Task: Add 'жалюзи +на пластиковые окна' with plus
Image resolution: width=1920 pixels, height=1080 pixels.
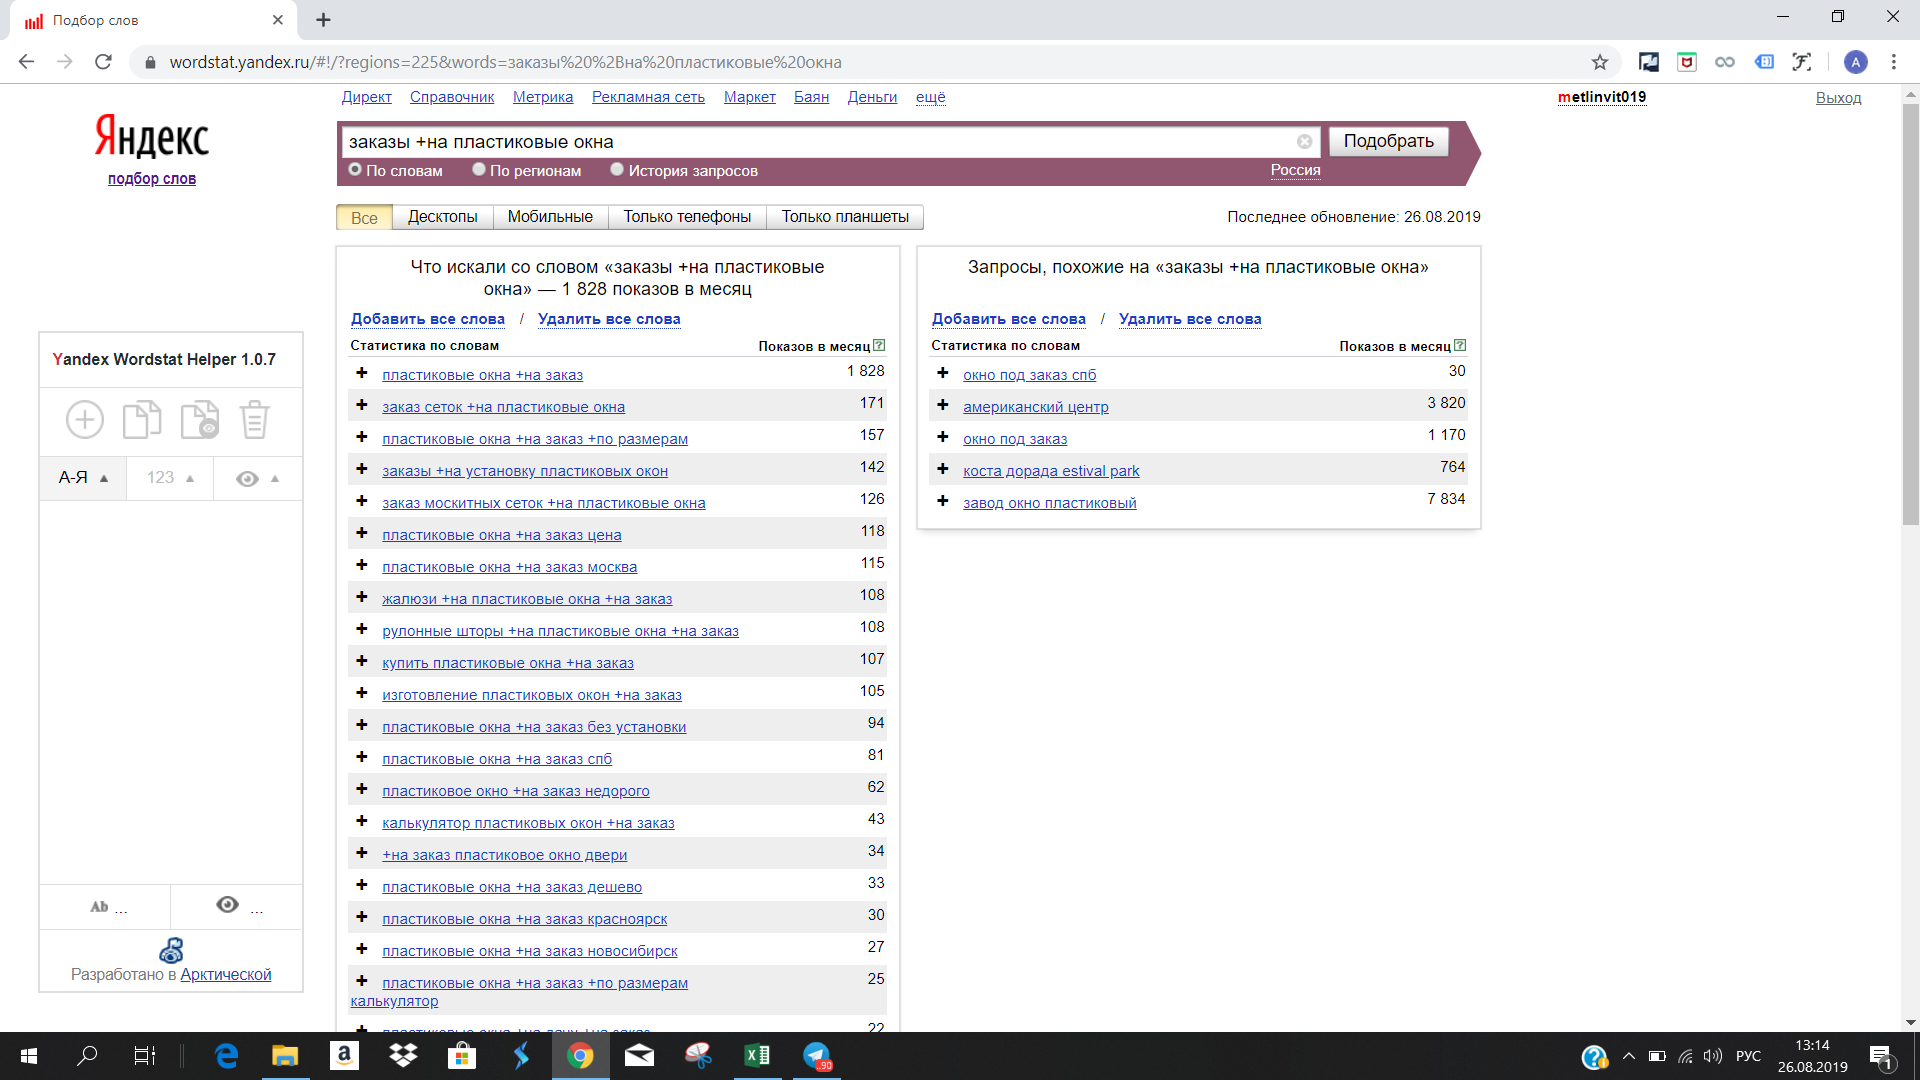Action: point(362,597)
